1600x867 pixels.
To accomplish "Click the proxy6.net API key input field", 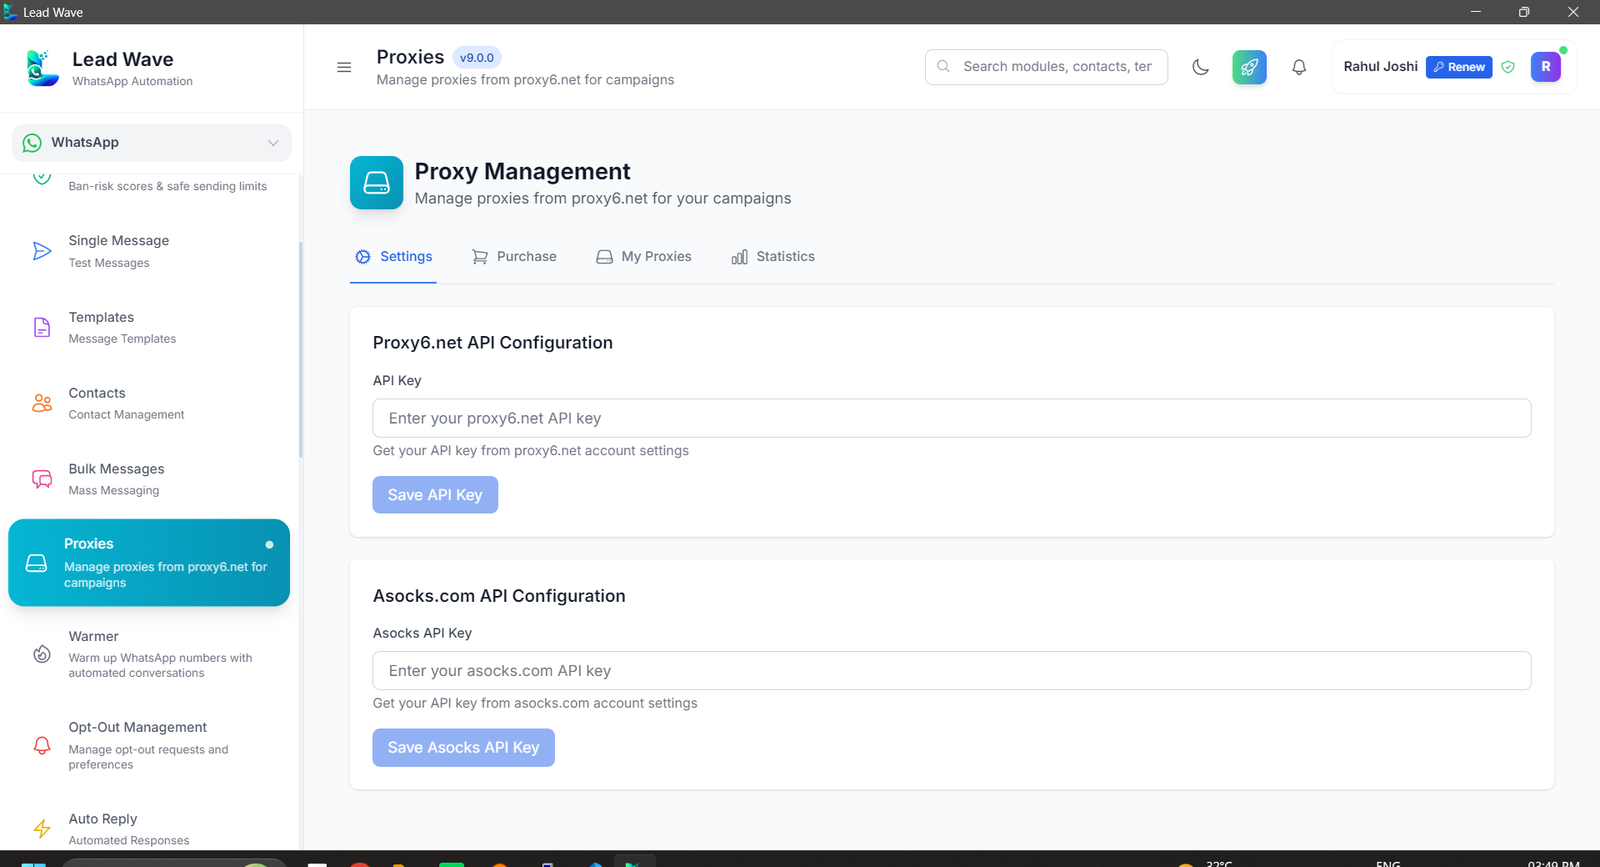I will 952,418.
